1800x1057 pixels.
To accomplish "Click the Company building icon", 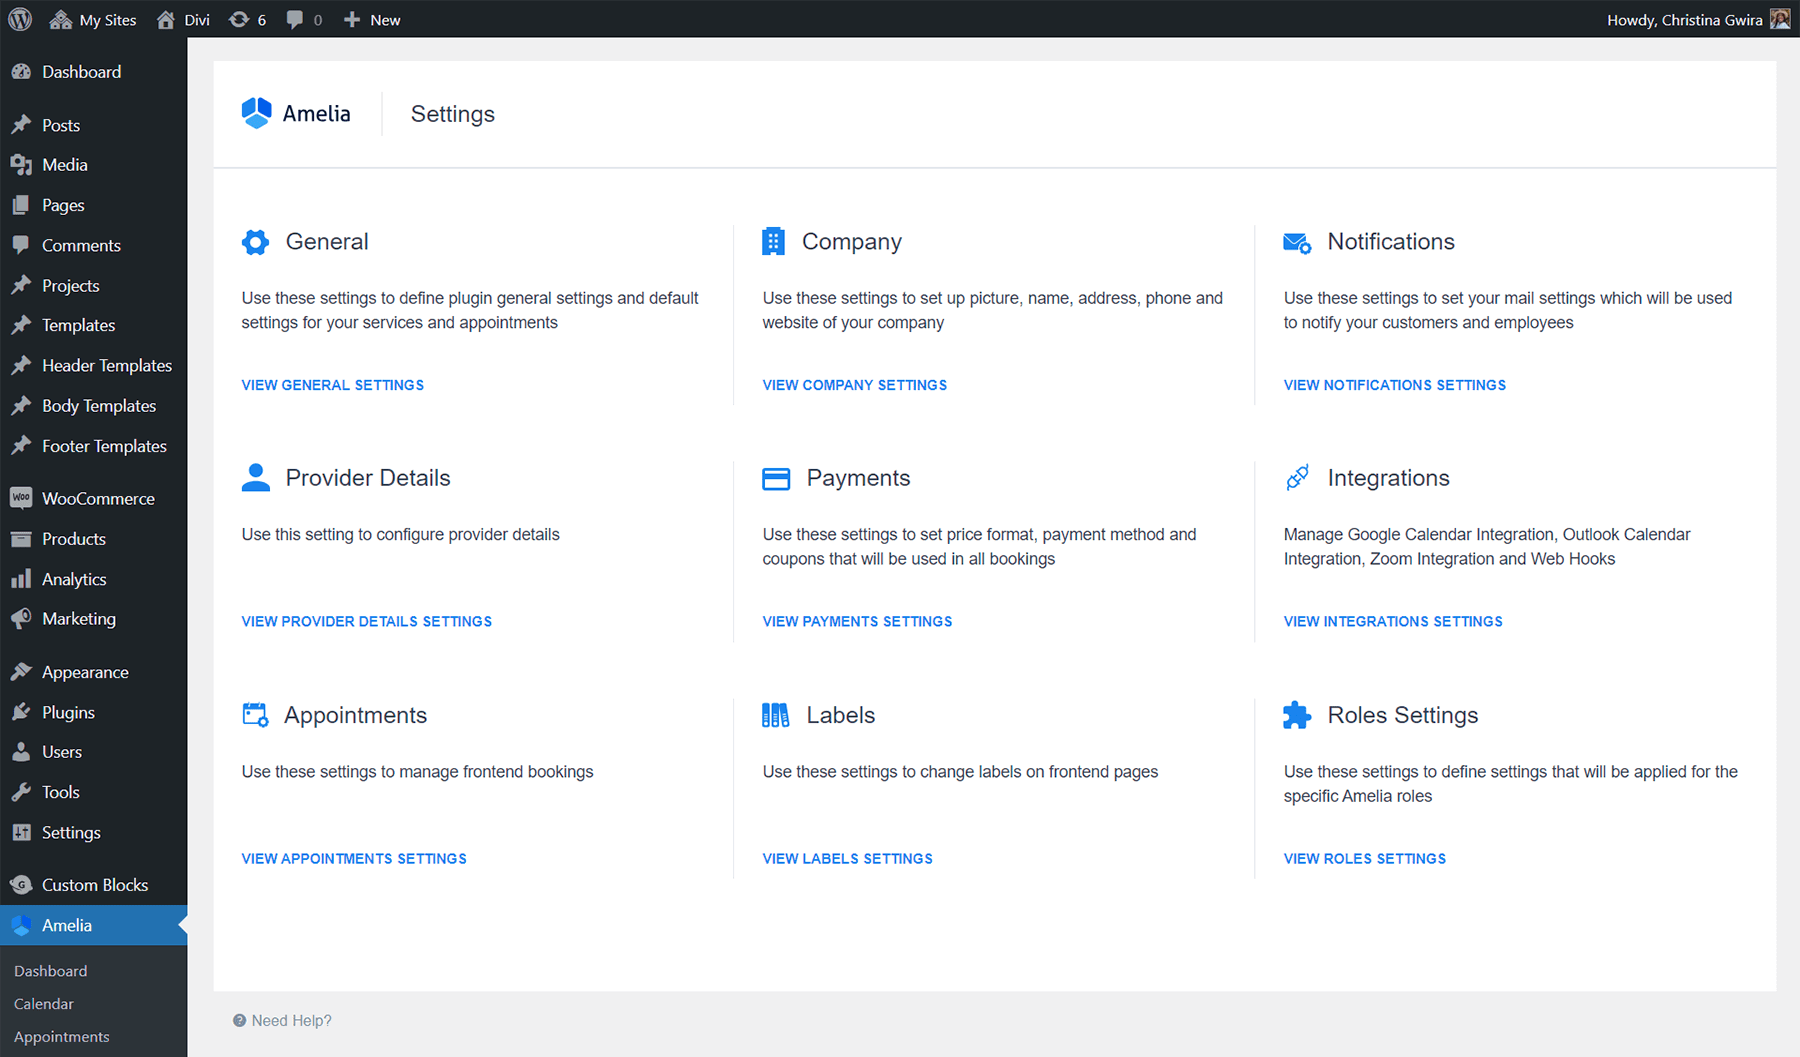I will (x=773, y=242).
